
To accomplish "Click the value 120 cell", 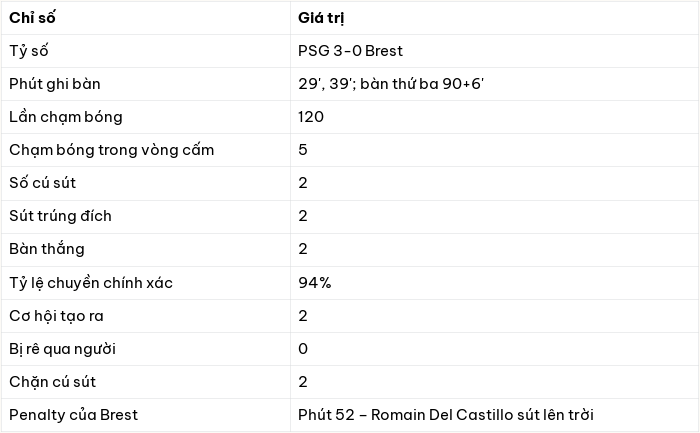I will 494,117.
